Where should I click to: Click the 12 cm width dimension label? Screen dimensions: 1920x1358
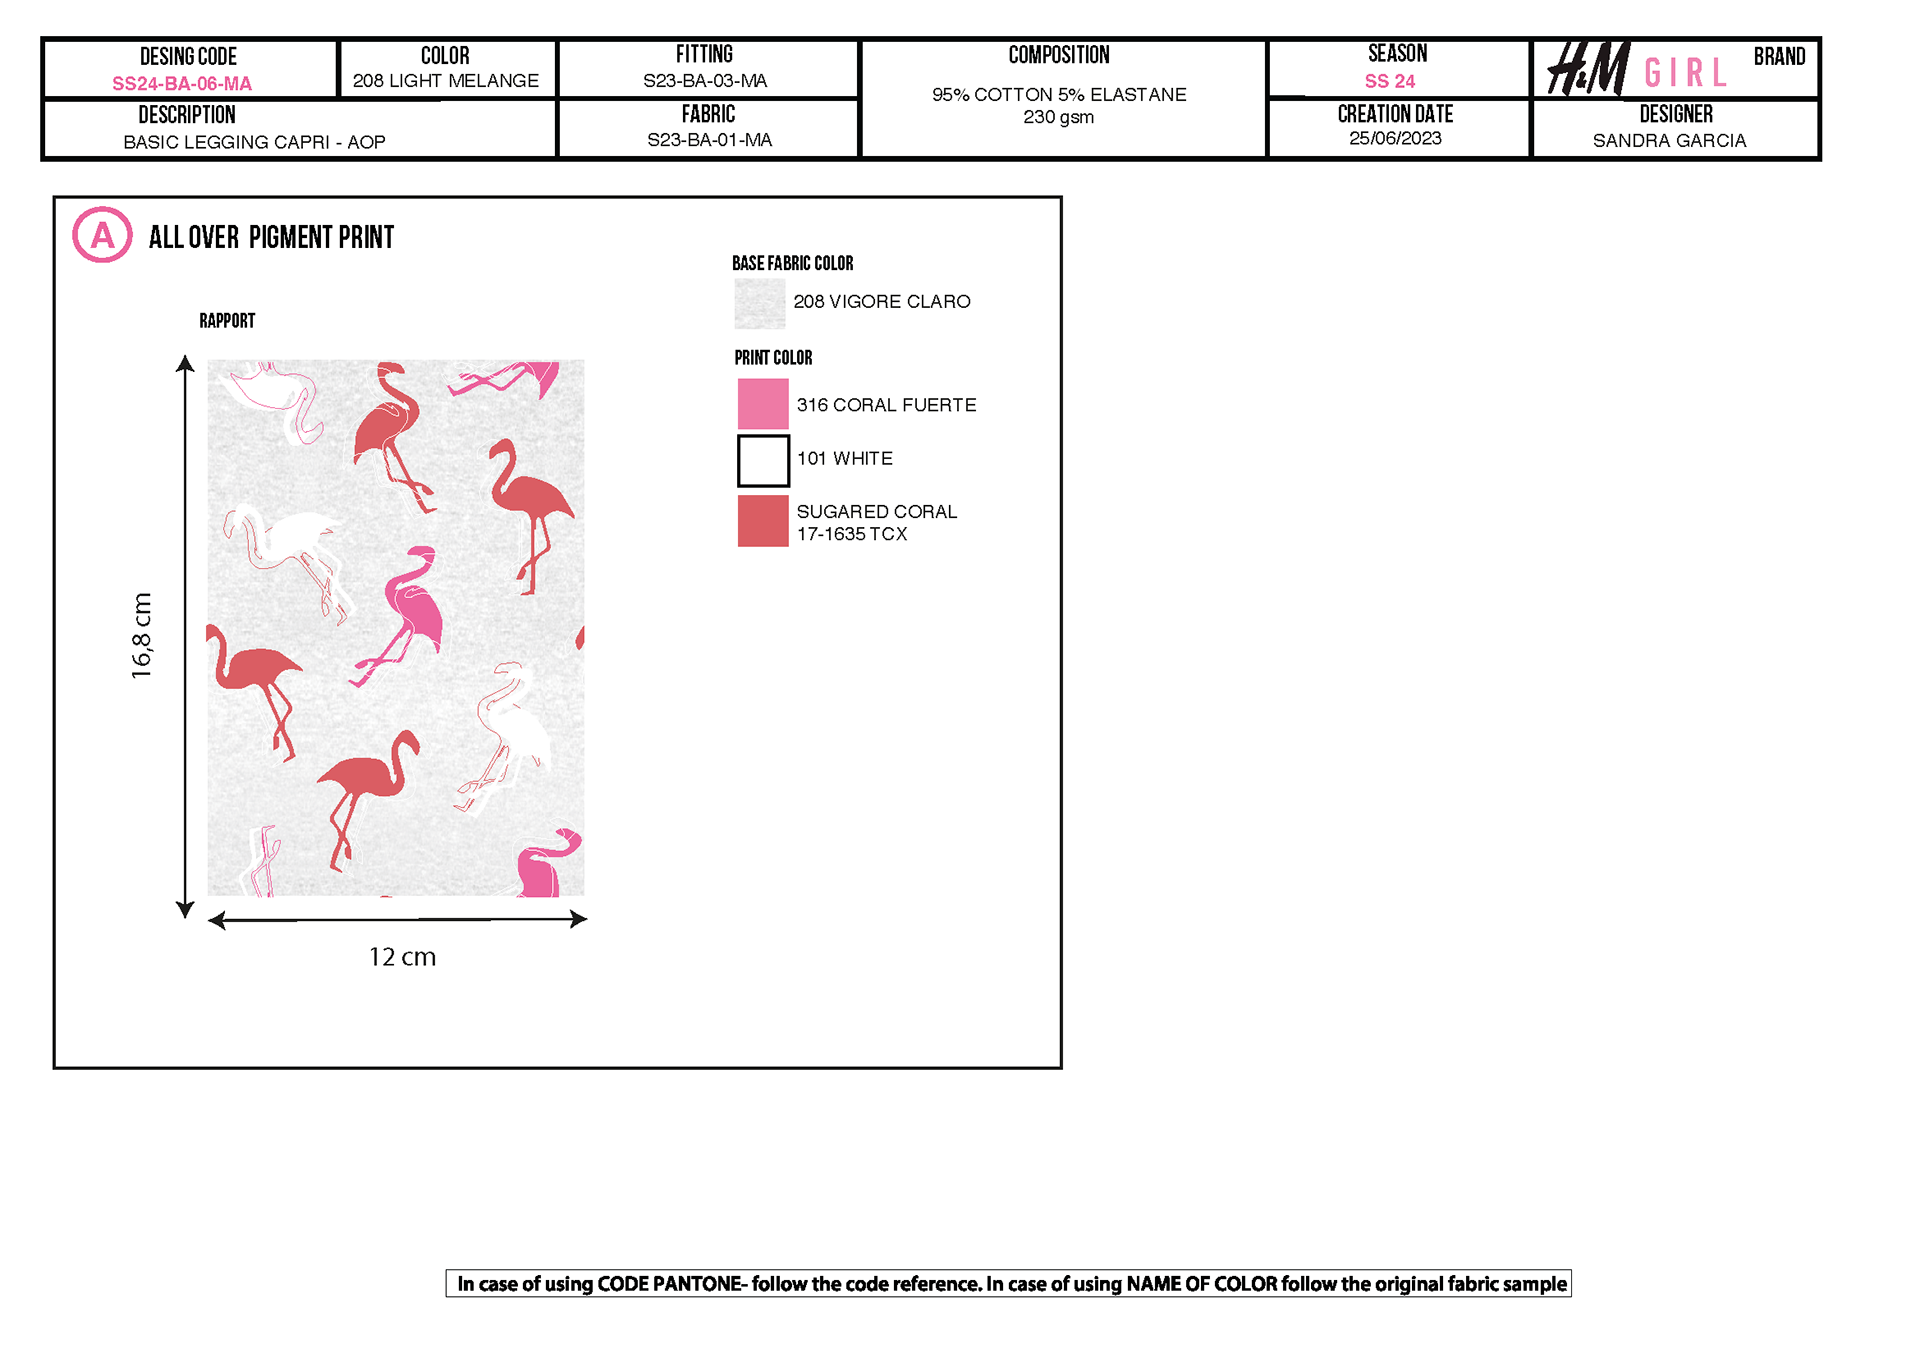tap(402, 957)
